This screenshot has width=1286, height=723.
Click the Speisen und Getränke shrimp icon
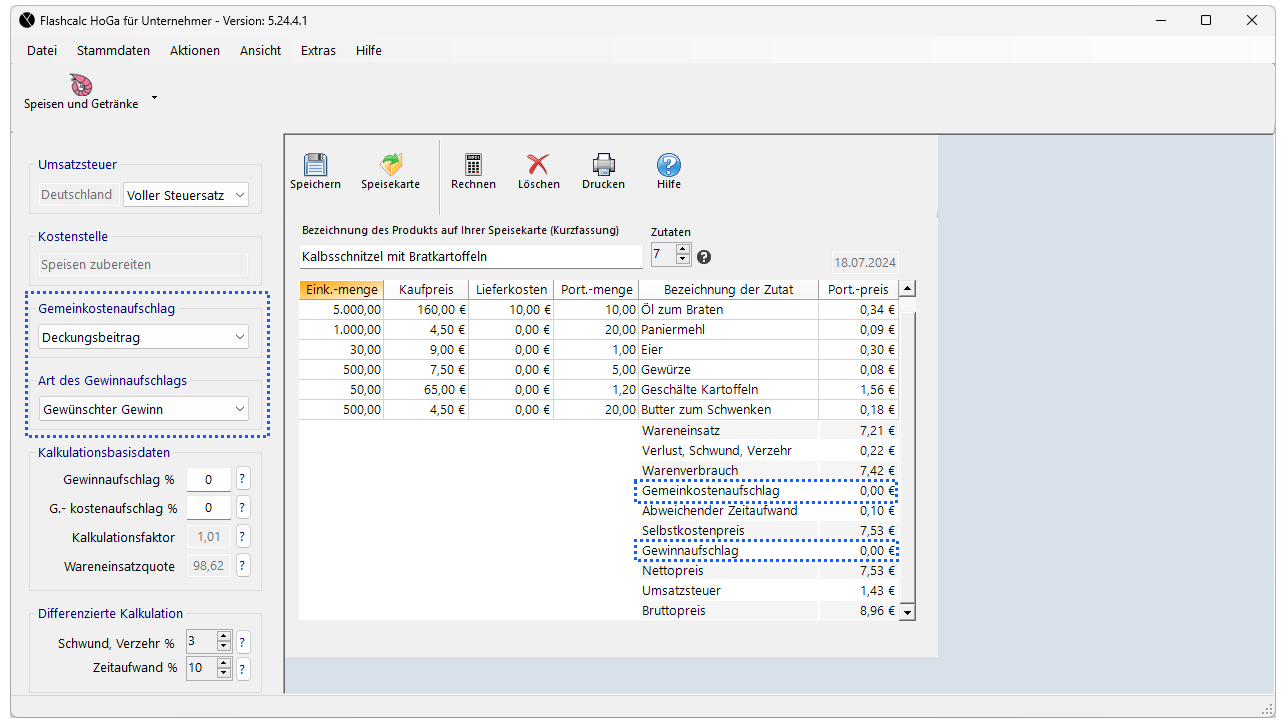tap(81, 85)
